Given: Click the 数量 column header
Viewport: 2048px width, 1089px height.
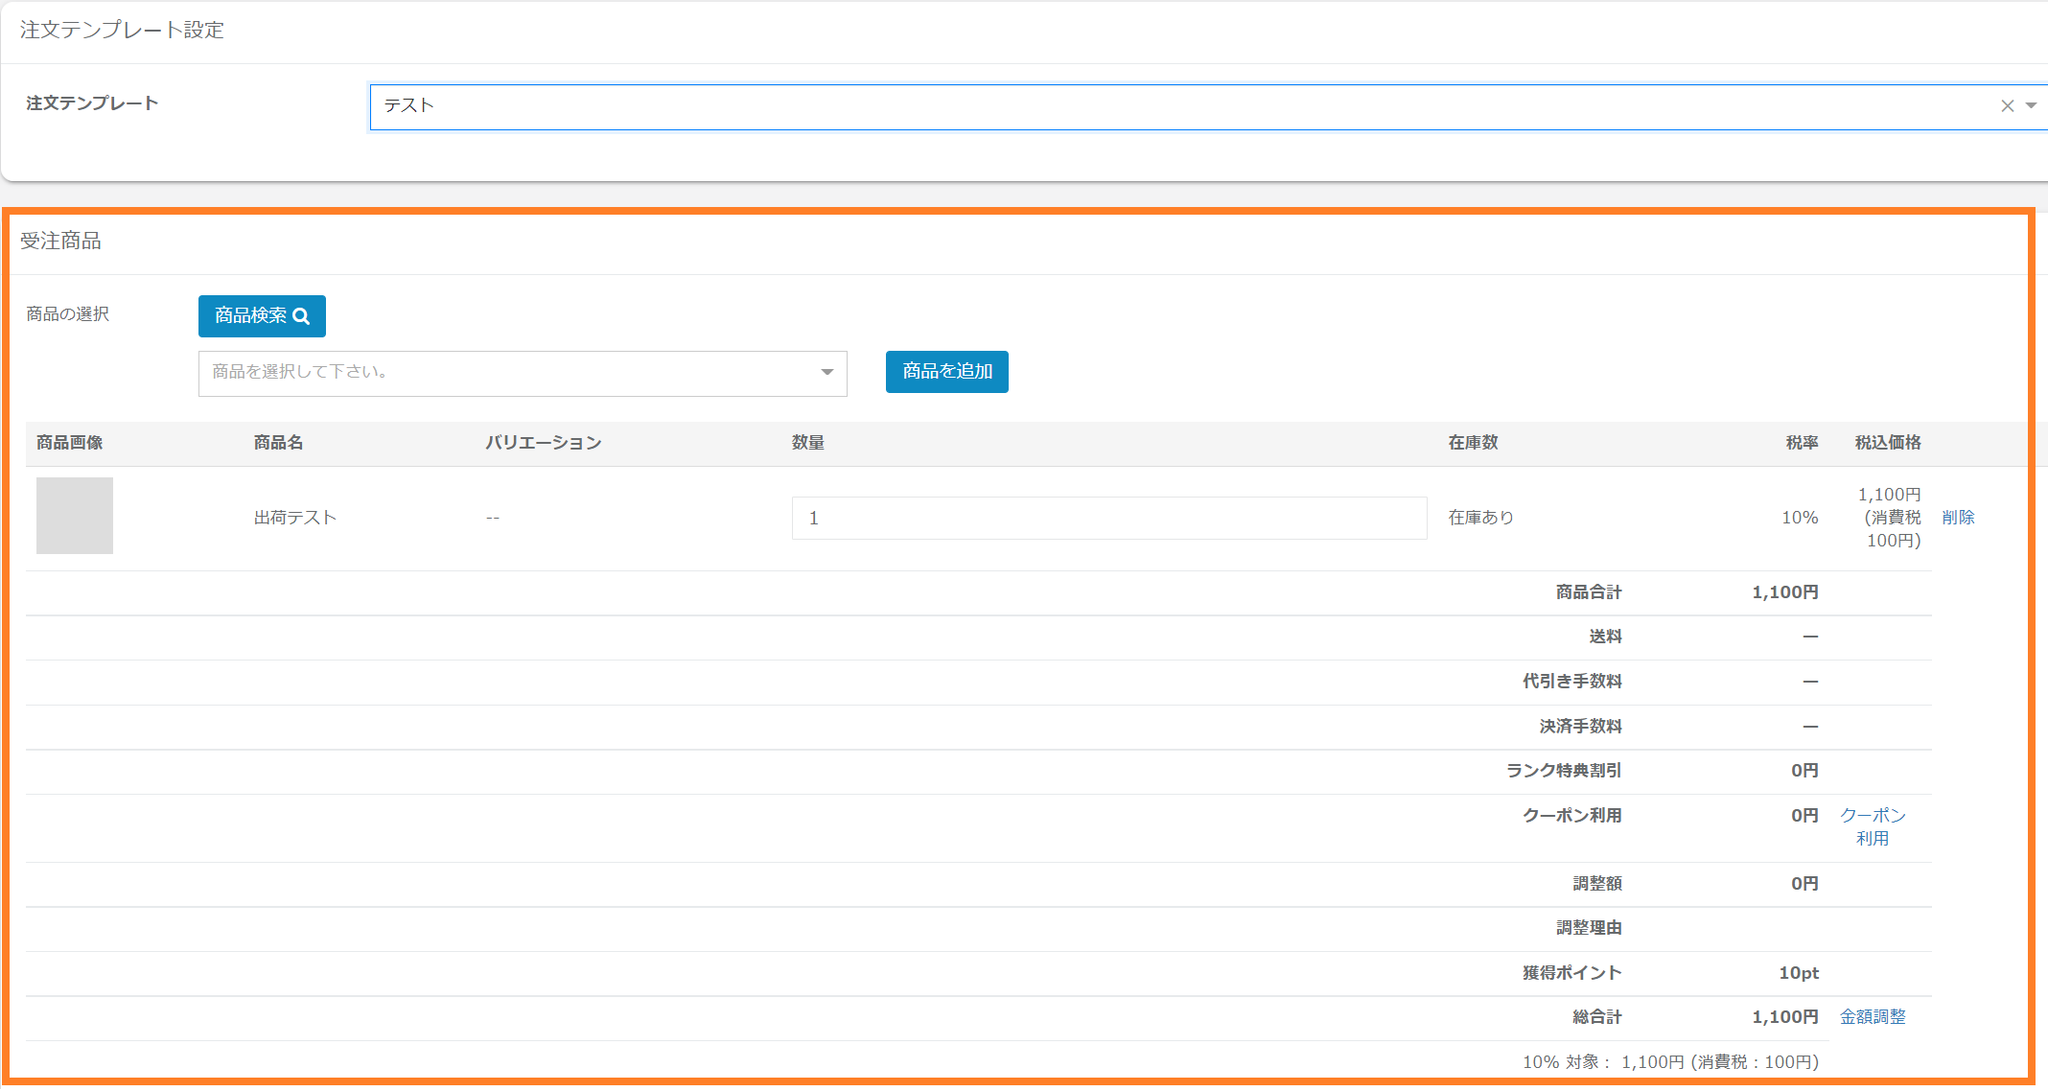Looking at the screenshot, I should pos(808,443).
